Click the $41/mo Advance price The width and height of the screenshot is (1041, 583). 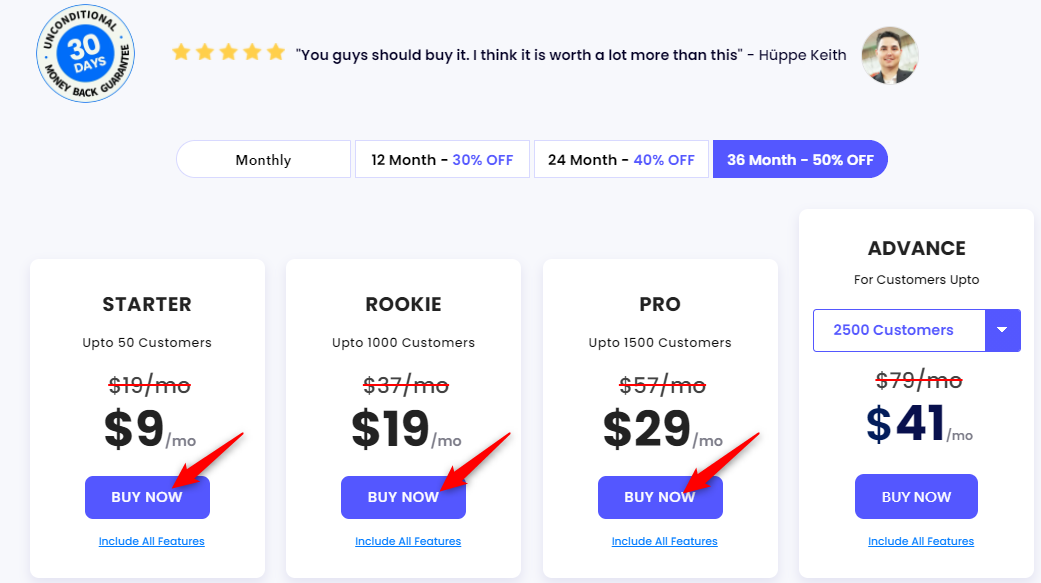point(920,424)
